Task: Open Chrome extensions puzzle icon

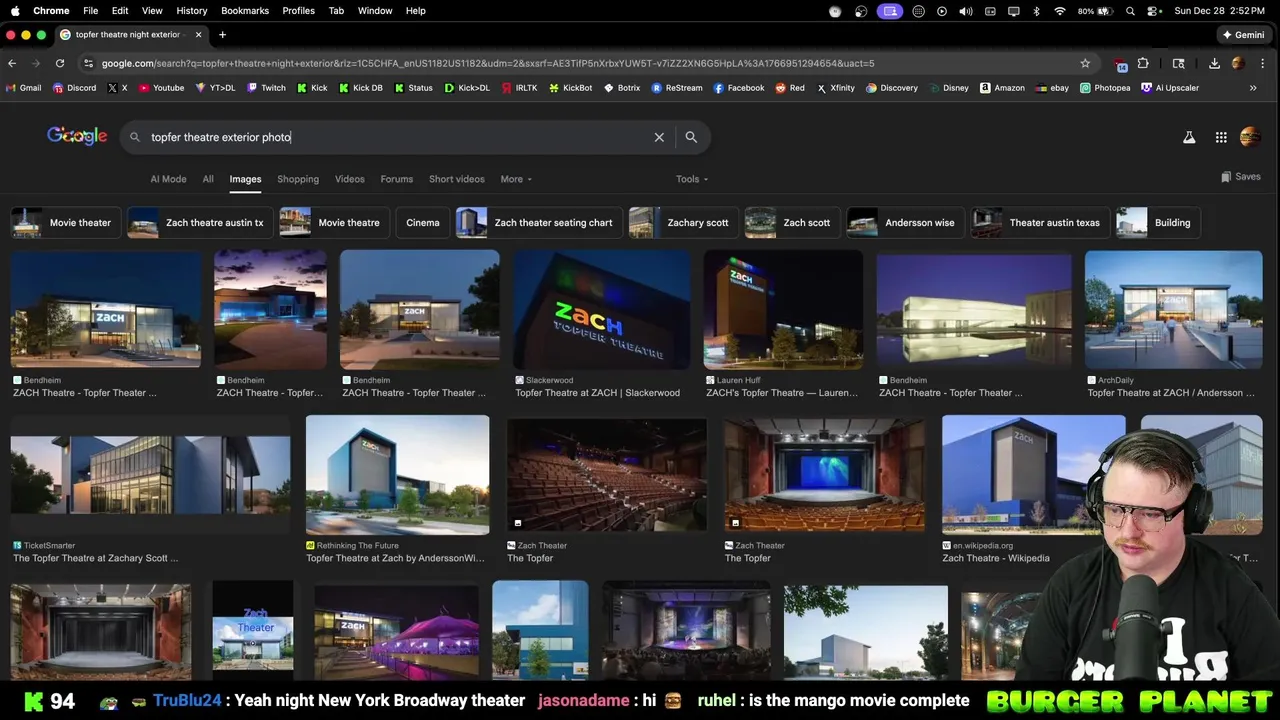Action: (x=1143, y=63)
